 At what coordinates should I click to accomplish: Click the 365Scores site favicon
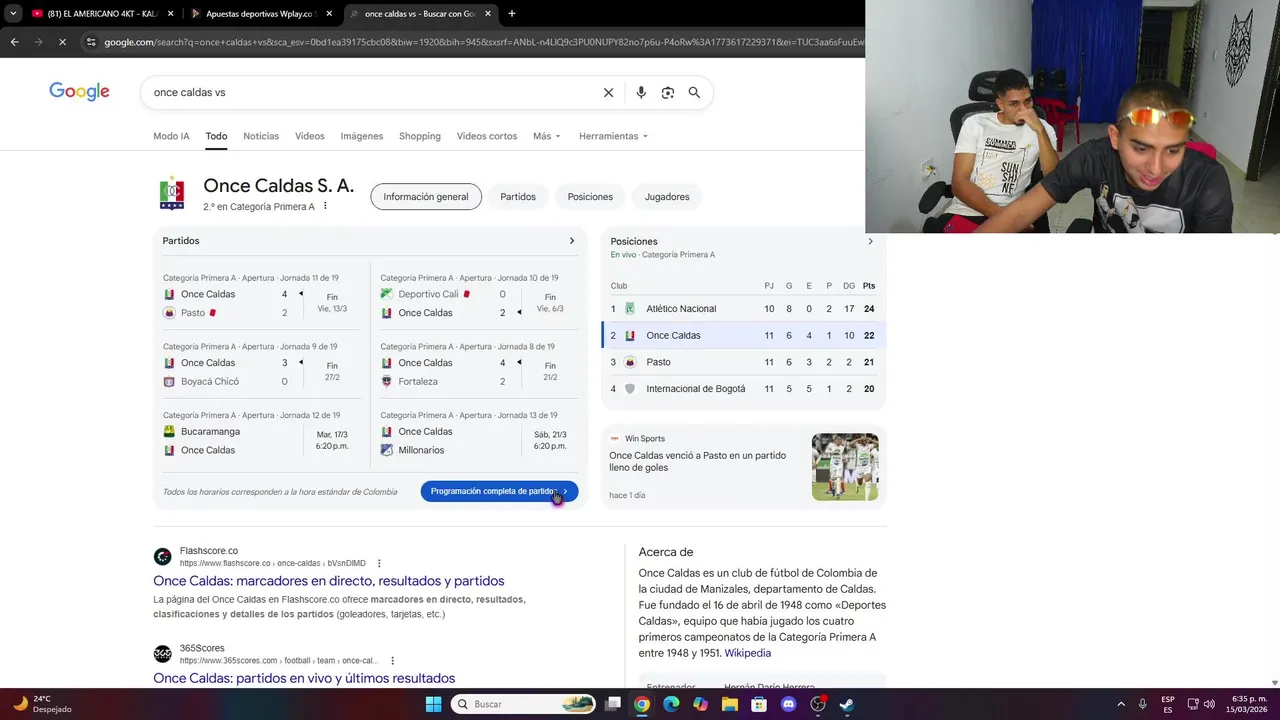(x=162, y=654)
